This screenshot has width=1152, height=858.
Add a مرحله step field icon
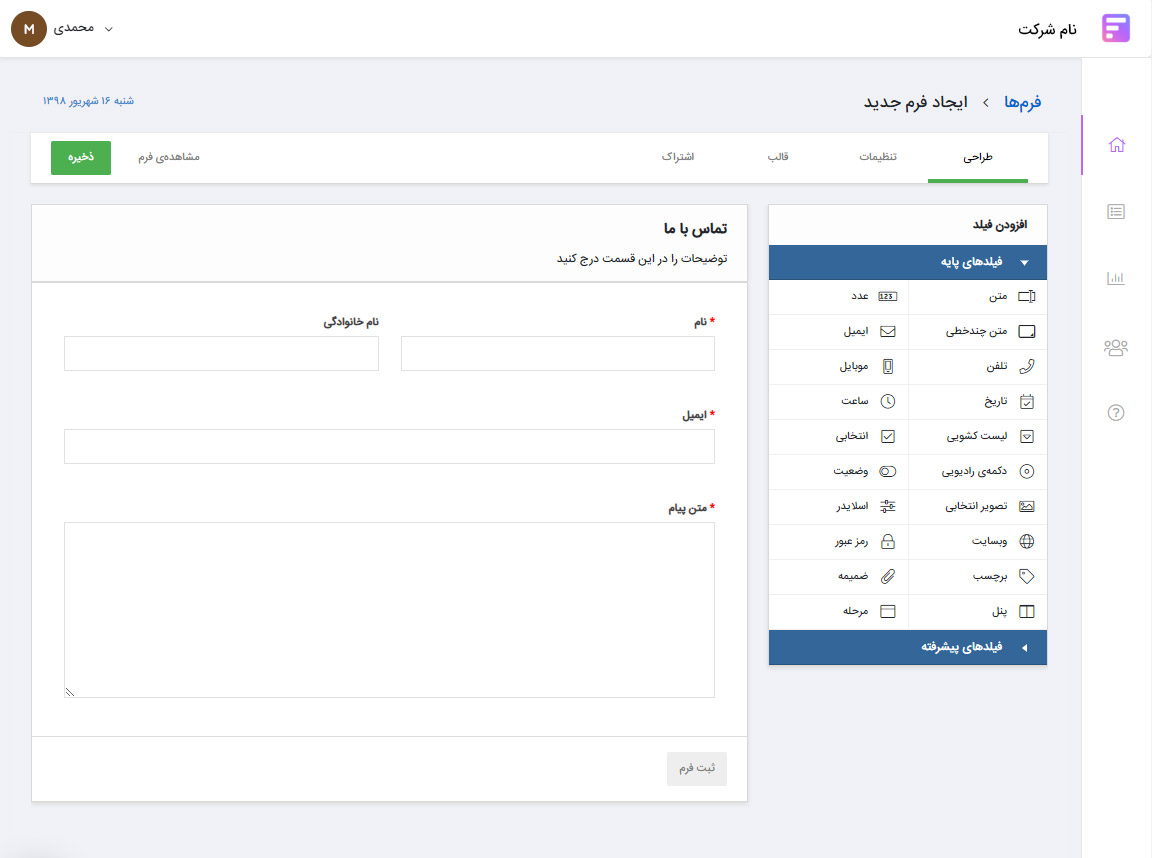pos(888,611)
